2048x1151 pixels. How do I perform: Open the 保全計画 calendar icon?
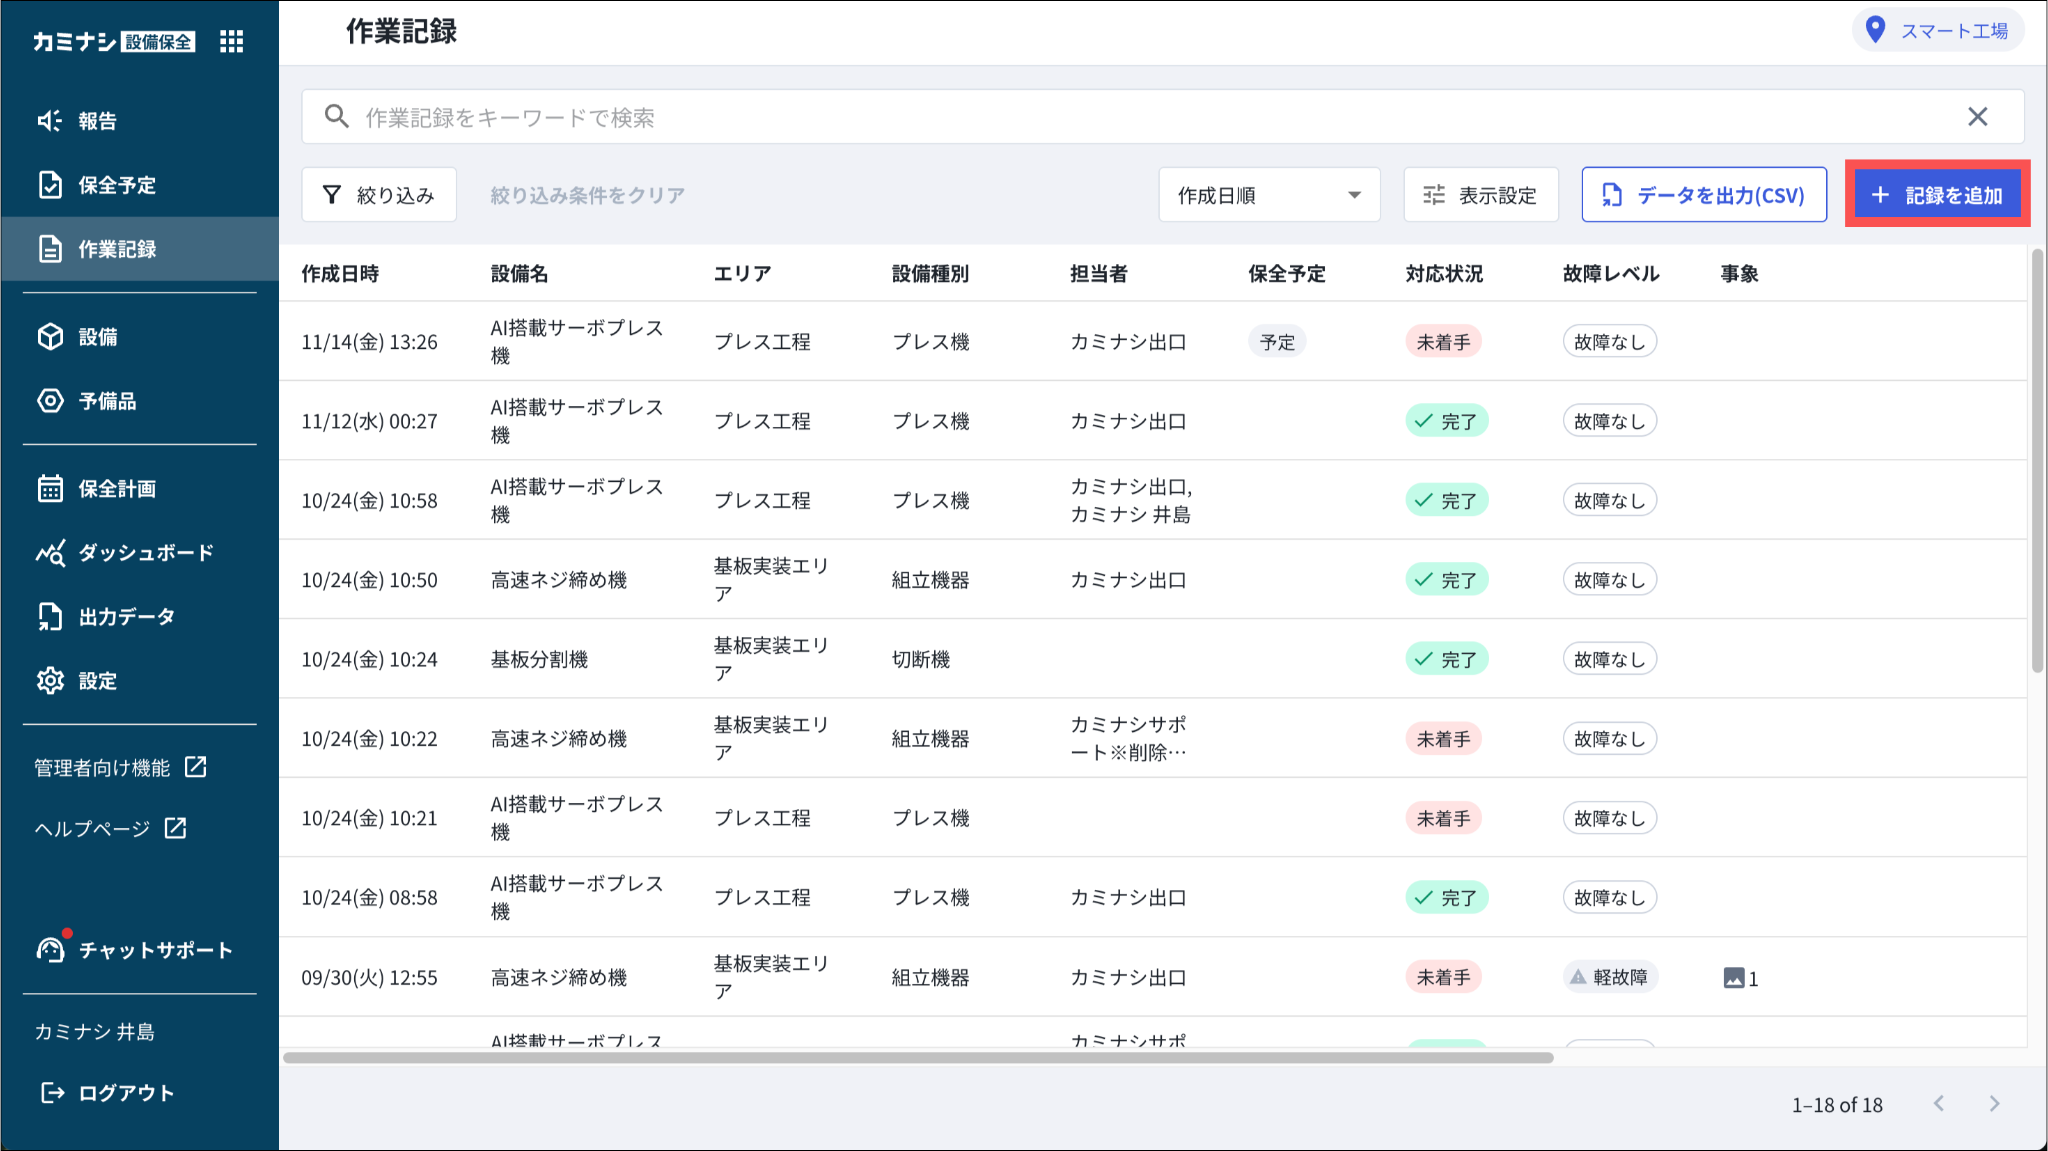tap(50, 489)
